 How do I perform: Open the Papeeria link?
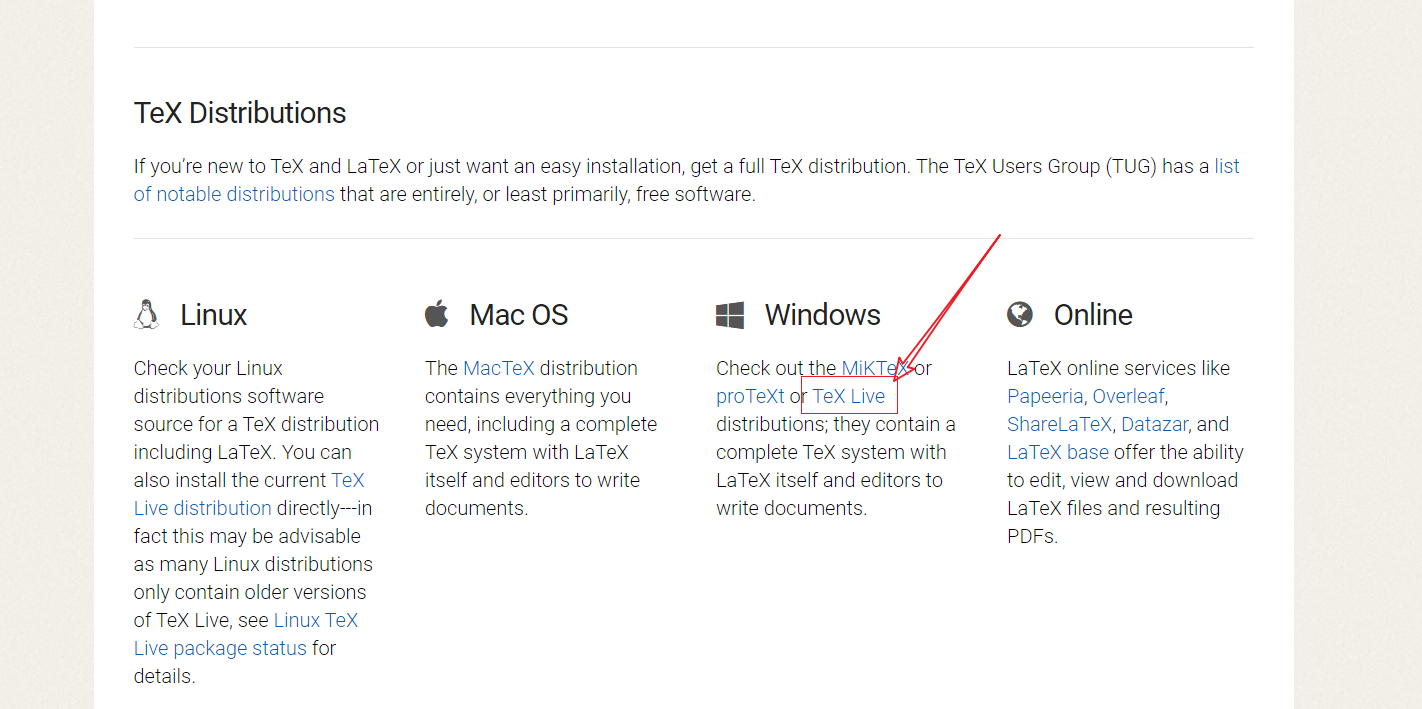(1045, 396)
